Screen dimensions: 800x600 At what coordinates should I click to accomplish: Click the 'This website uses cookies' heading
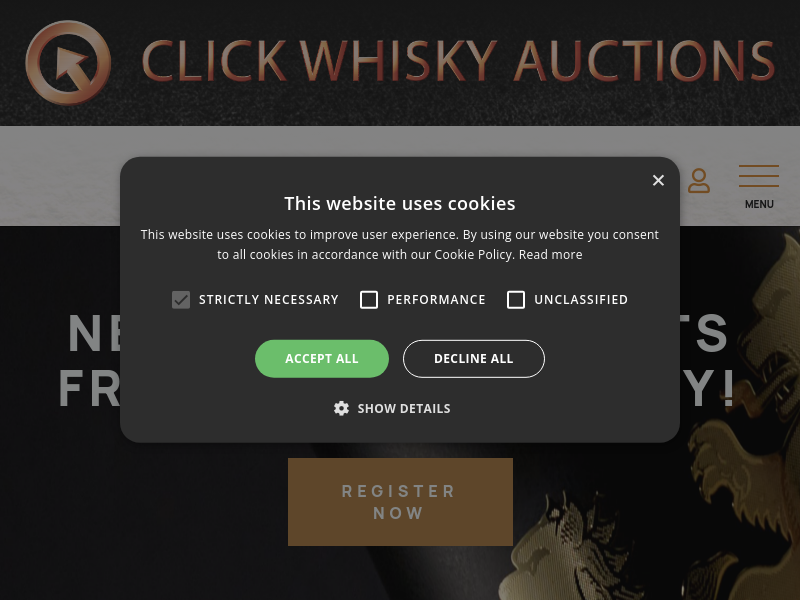point(400,204)
